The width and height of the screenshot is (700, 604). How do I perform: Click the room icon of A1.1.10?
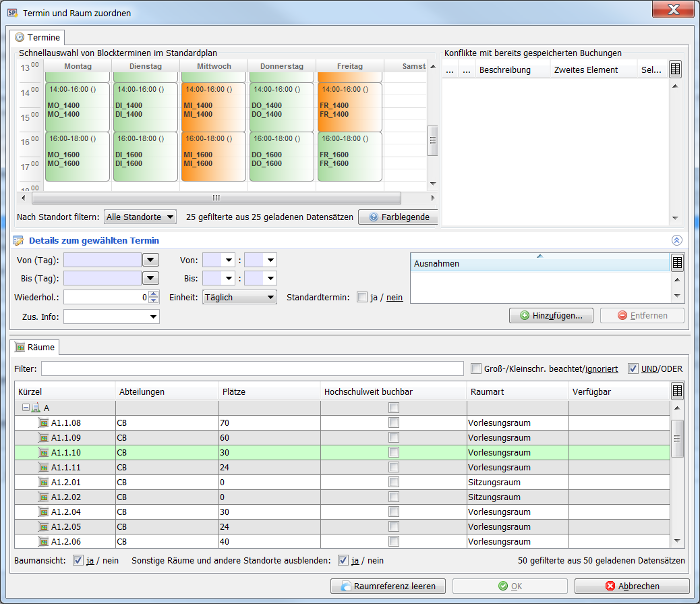pyautogui.click(x=43, y=453)
